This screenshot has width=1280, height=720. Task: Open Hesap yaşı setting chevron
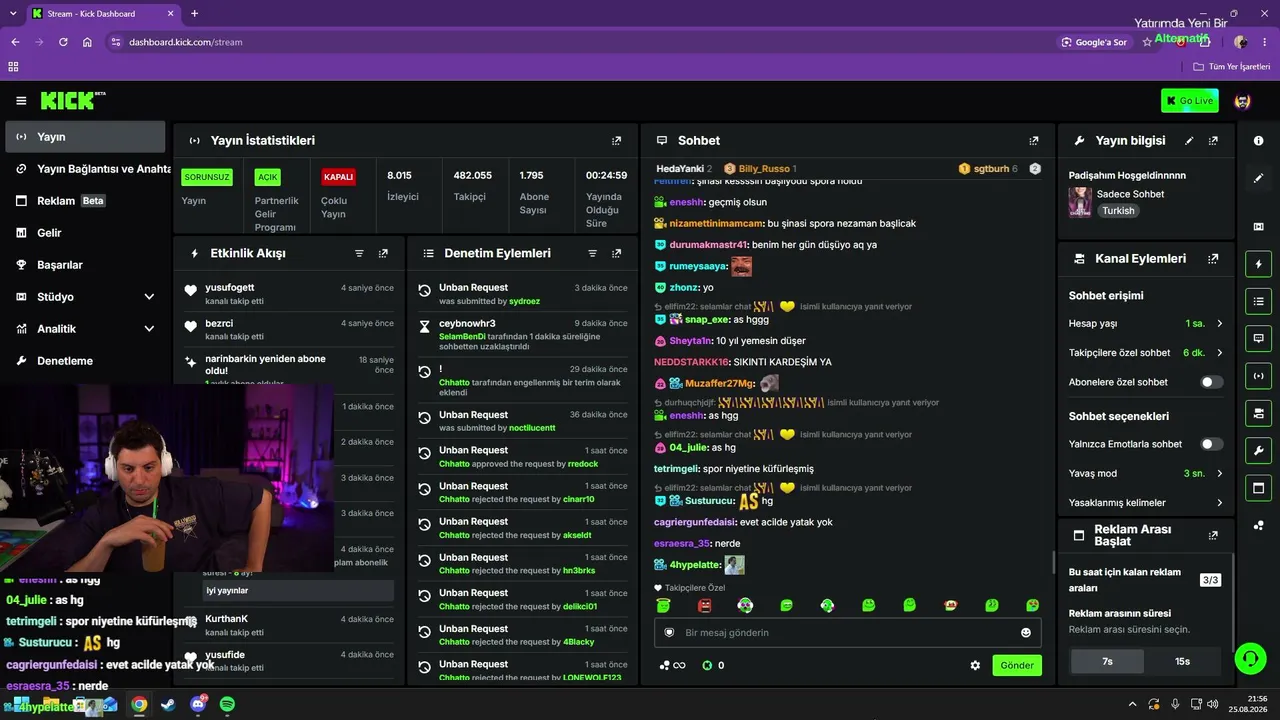tap(1220, 324)
